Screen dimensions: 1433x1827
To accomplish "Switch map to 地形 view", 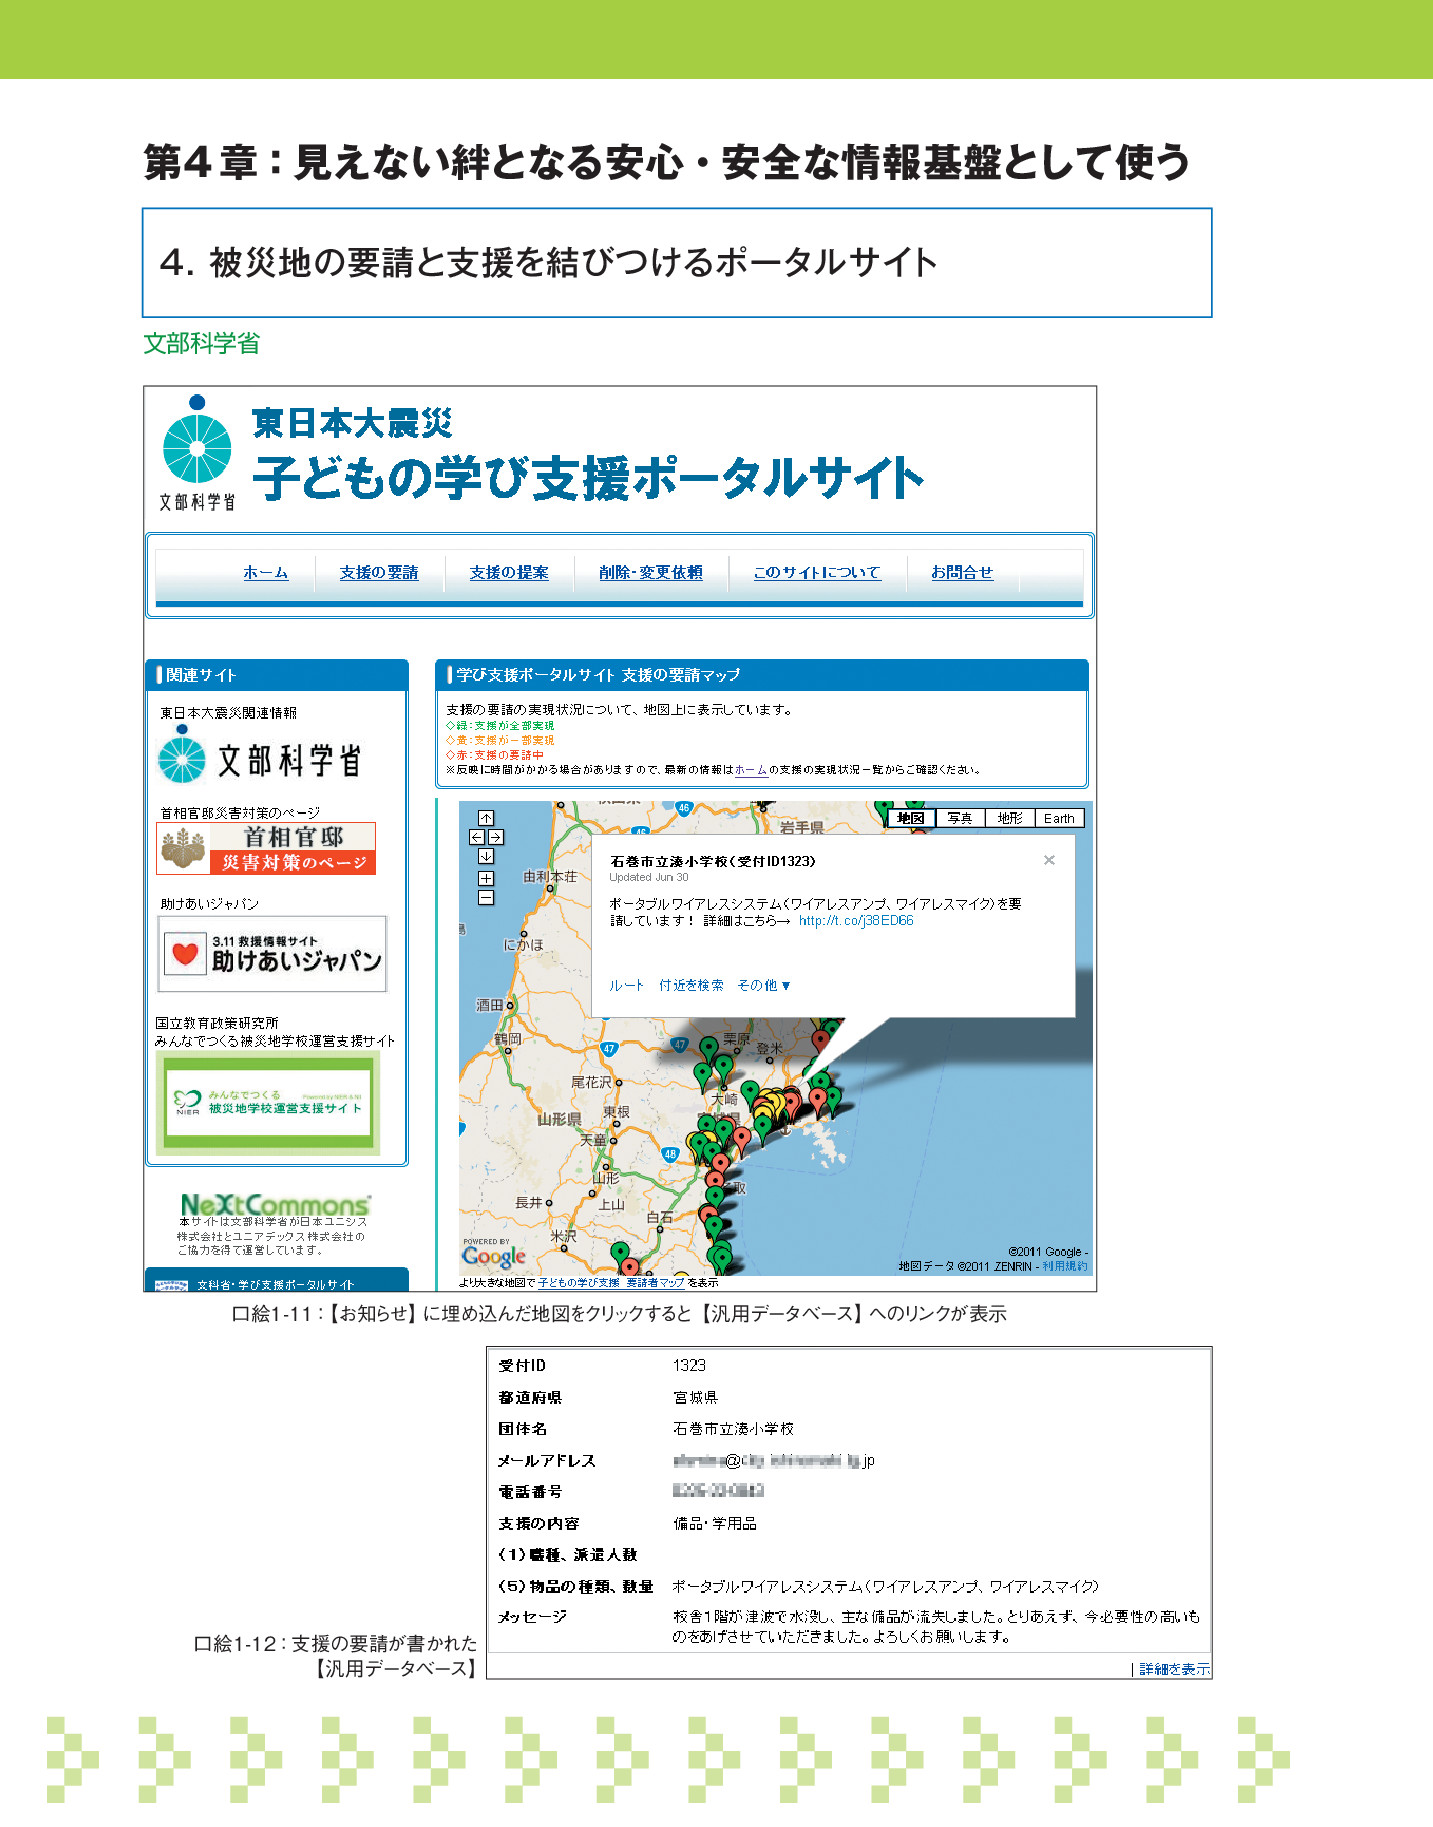I will [1010, 818].
